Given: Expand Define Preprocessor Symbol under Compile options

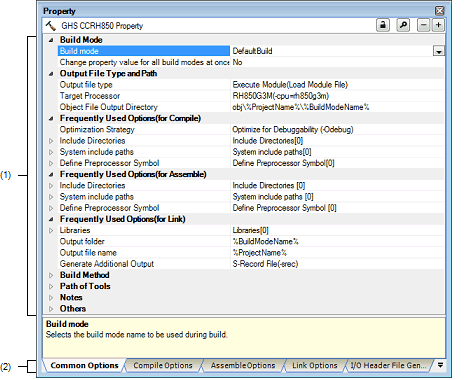Looking at the screenshot, I should click(51, 163).
